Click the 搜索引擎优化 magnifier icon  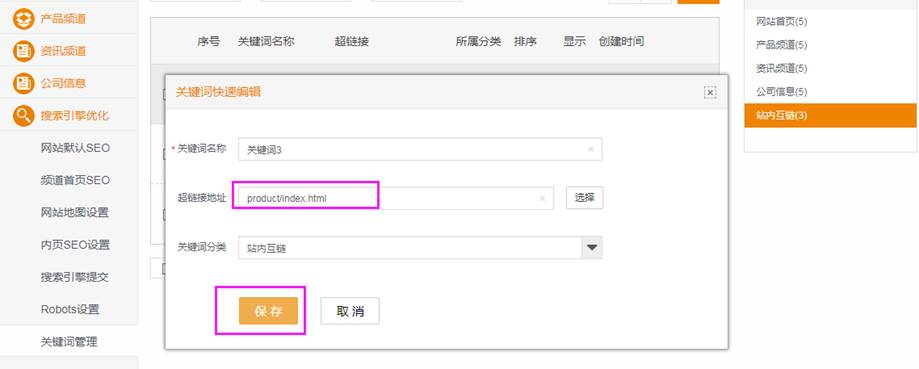(23, 115)
